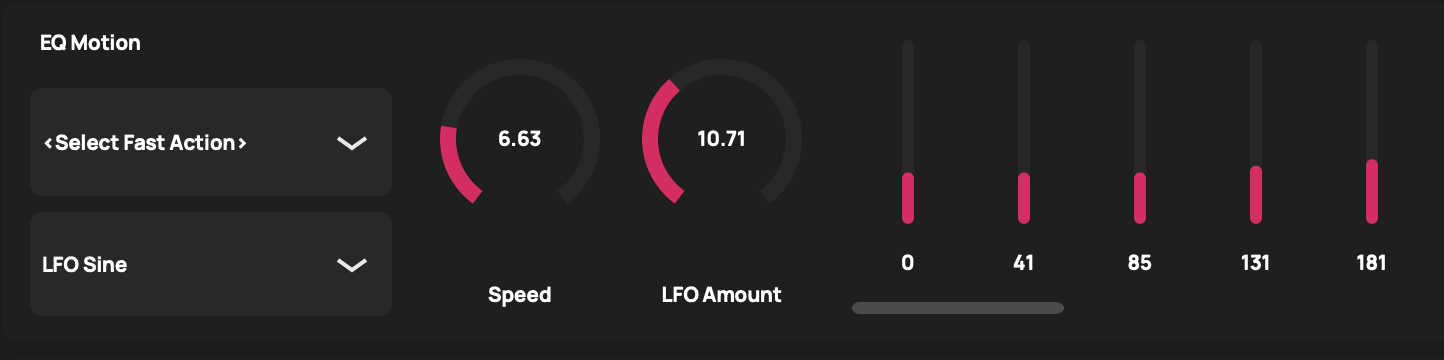Click the slider labeled 181
This screenshot has width=1444, height=360.
[x=1372, y=132]
